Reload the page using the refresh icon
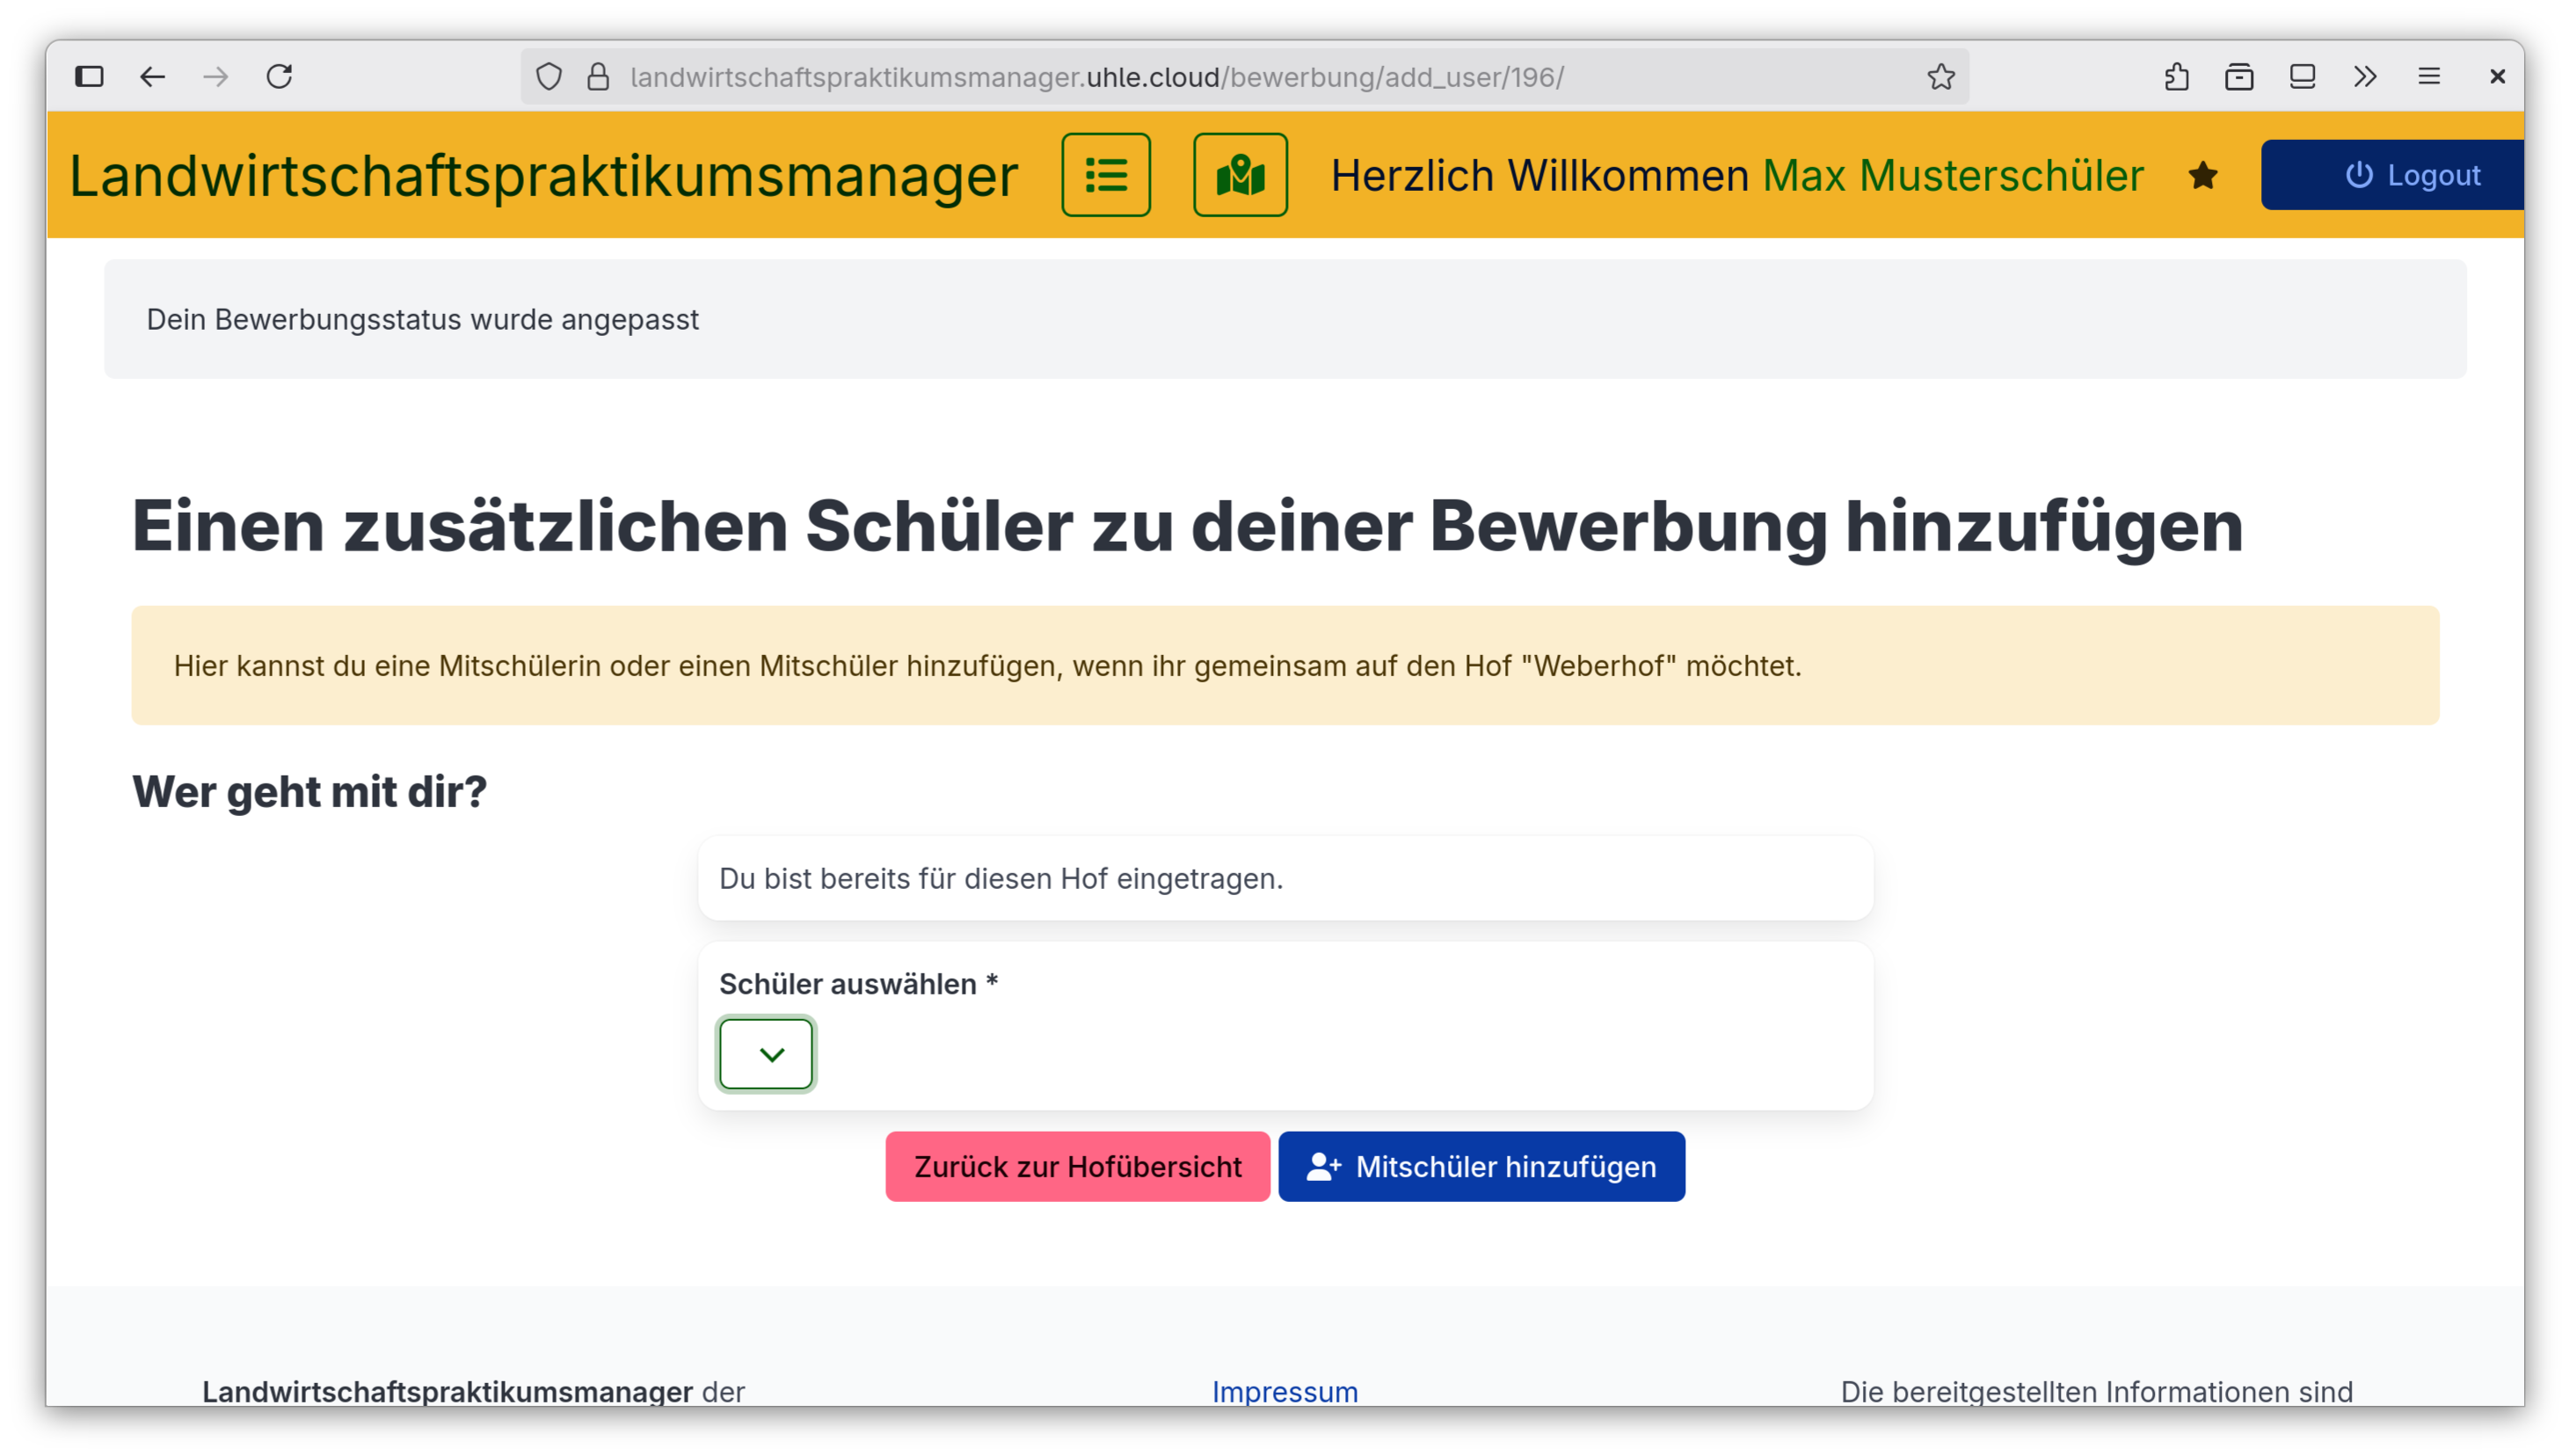2569x1456 pixels. [280, 76]
